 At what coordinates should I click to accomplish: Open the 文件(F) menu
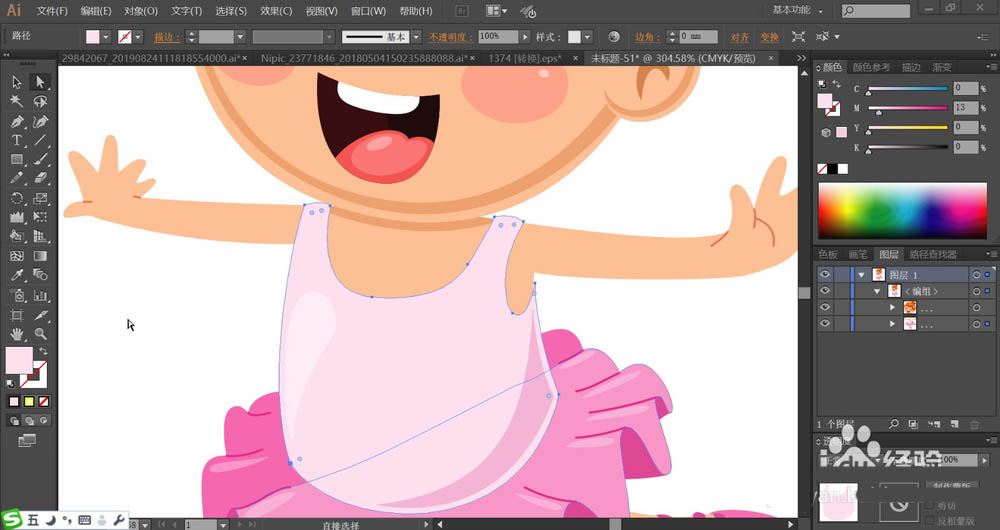pos(52,11)
